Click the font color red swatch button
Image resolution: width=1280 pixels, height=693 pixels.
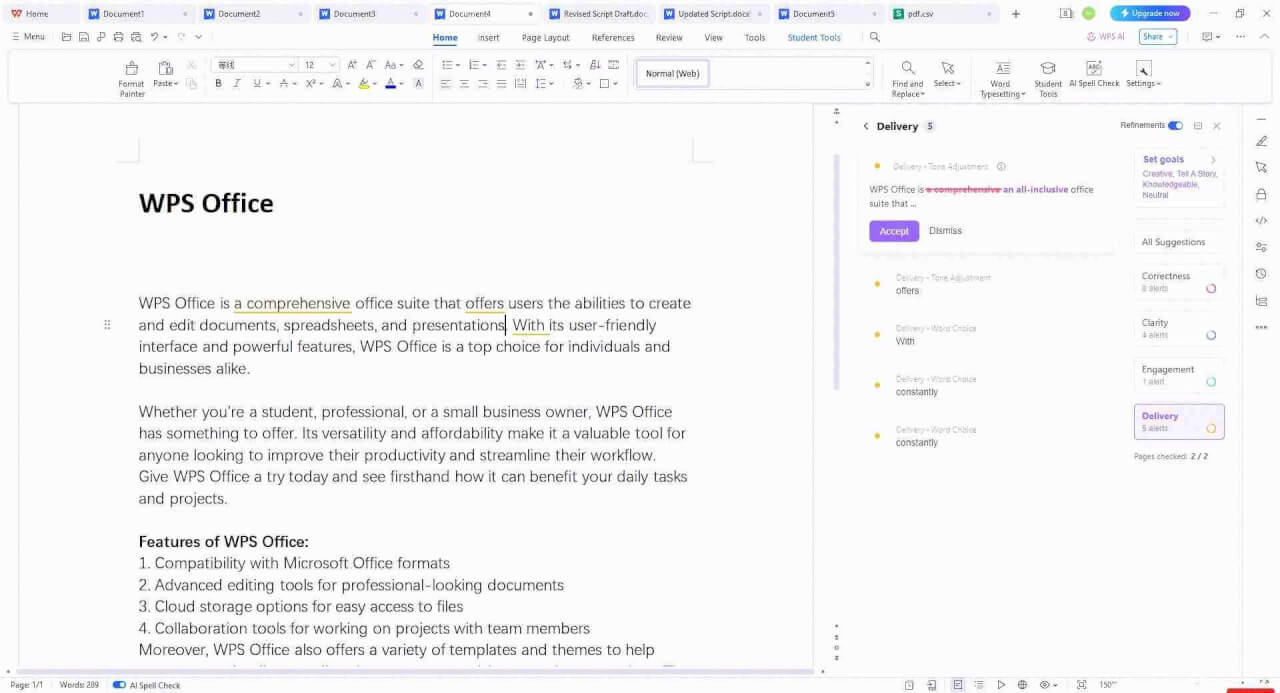(x=390, y=84)
